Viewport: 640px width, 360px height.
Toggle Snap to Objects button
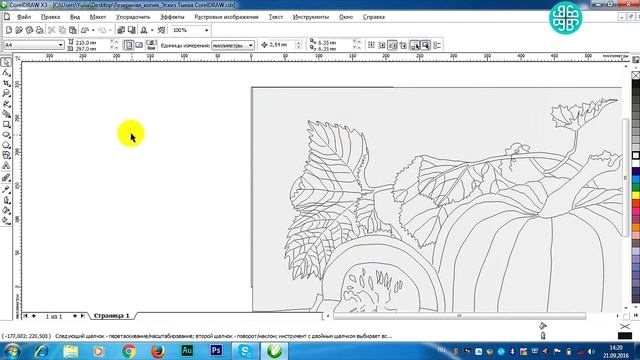[392, 45]
